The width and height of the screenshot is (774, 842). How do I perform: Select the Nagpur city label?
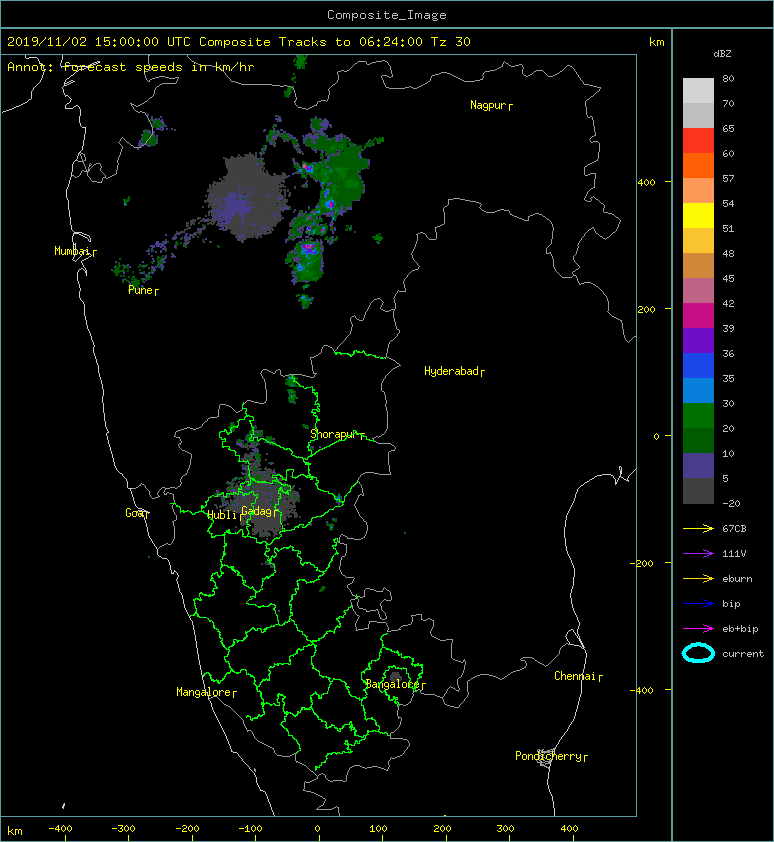coord(488,105)
